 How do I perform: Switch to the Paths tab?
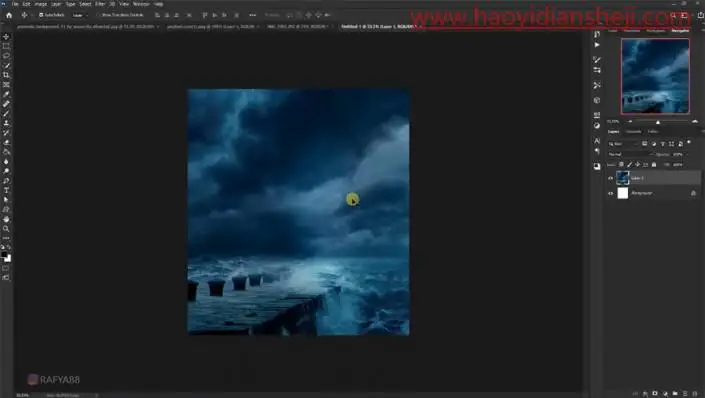653,132
